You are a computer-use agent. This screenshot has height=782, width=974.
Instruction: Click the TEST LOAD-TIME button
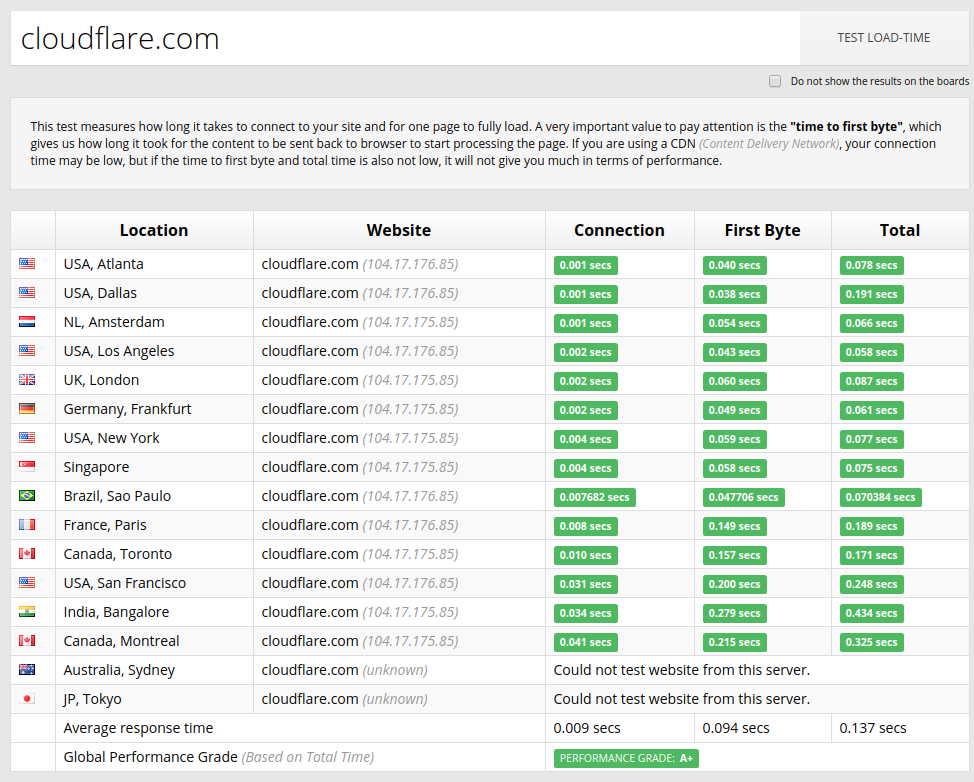884,37
